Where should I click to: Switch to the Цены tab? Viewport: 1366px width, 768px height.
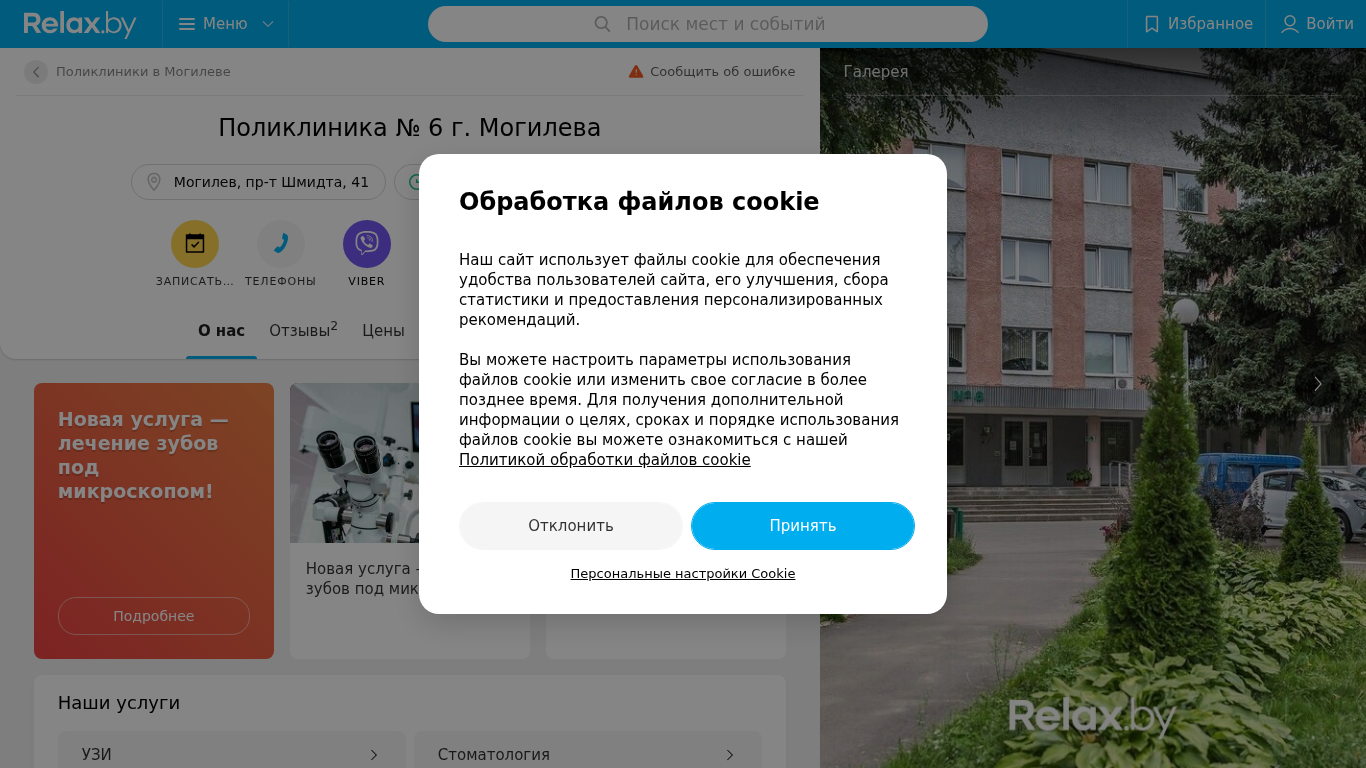click(x=383, y=330)
